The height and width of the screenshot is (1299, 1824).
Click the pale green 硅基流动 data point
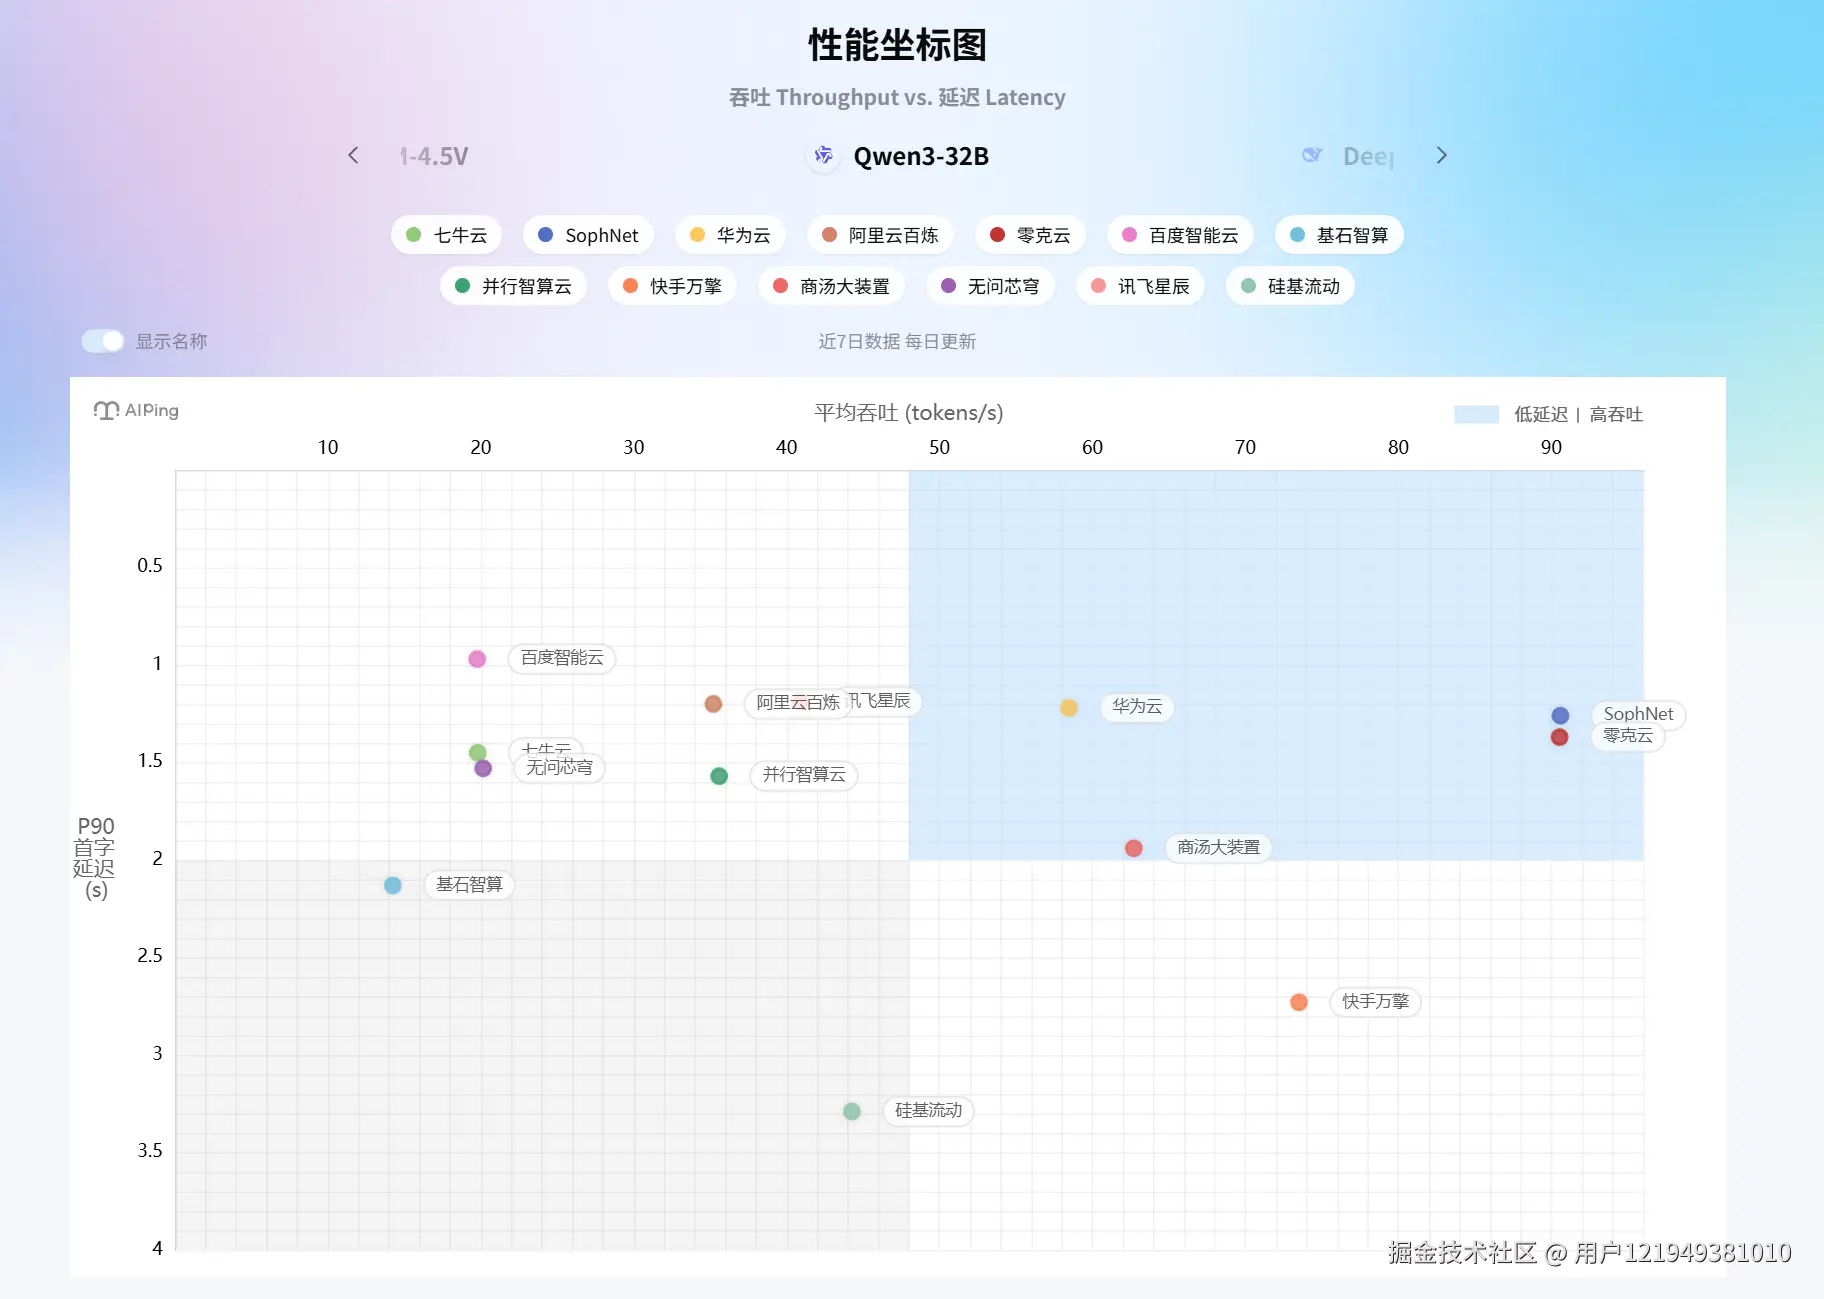pos(852,1111)
